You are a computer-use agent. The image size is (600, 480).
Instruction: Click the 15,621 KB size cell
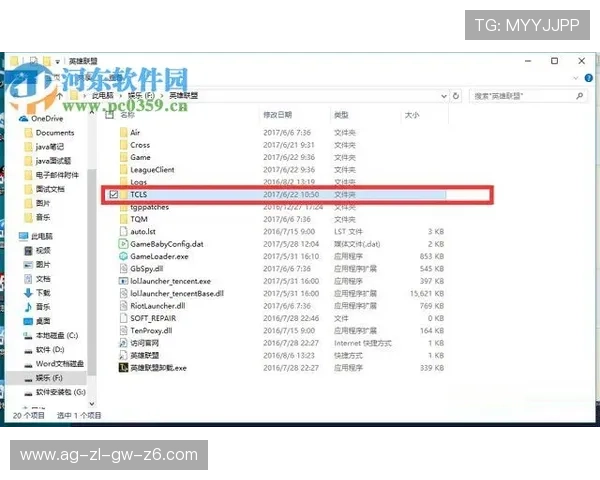click(x=427, y=294)
